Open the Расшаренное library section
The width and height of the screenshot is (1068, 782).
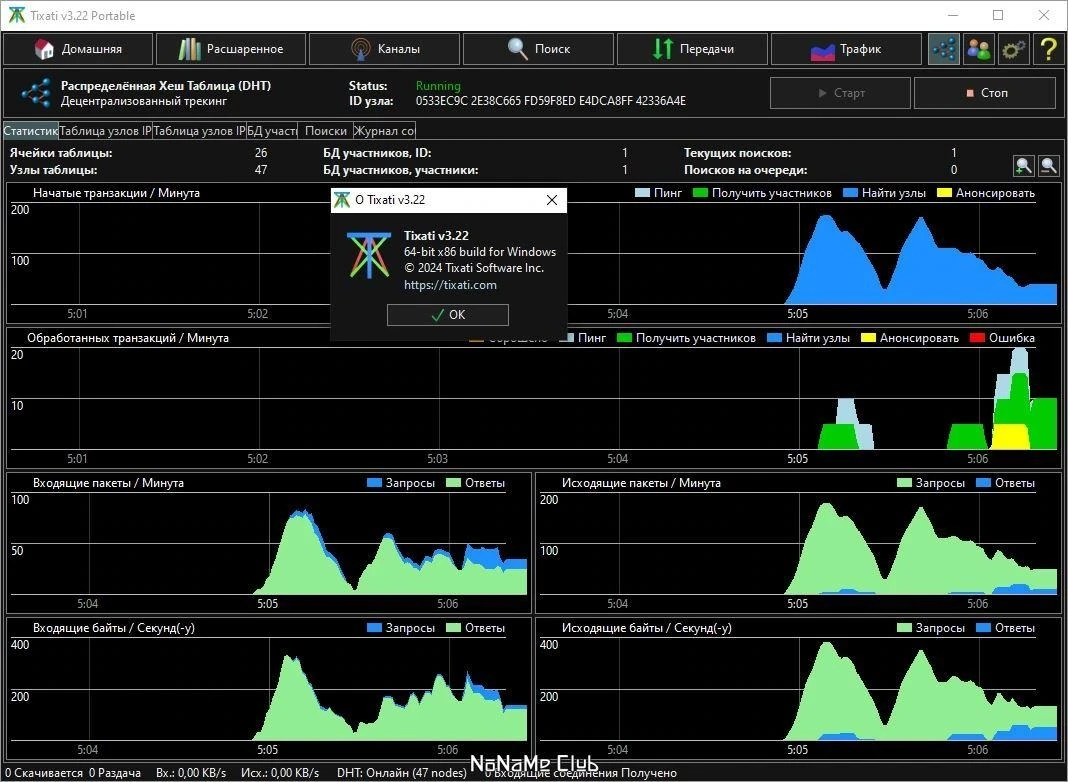[231, 49]
